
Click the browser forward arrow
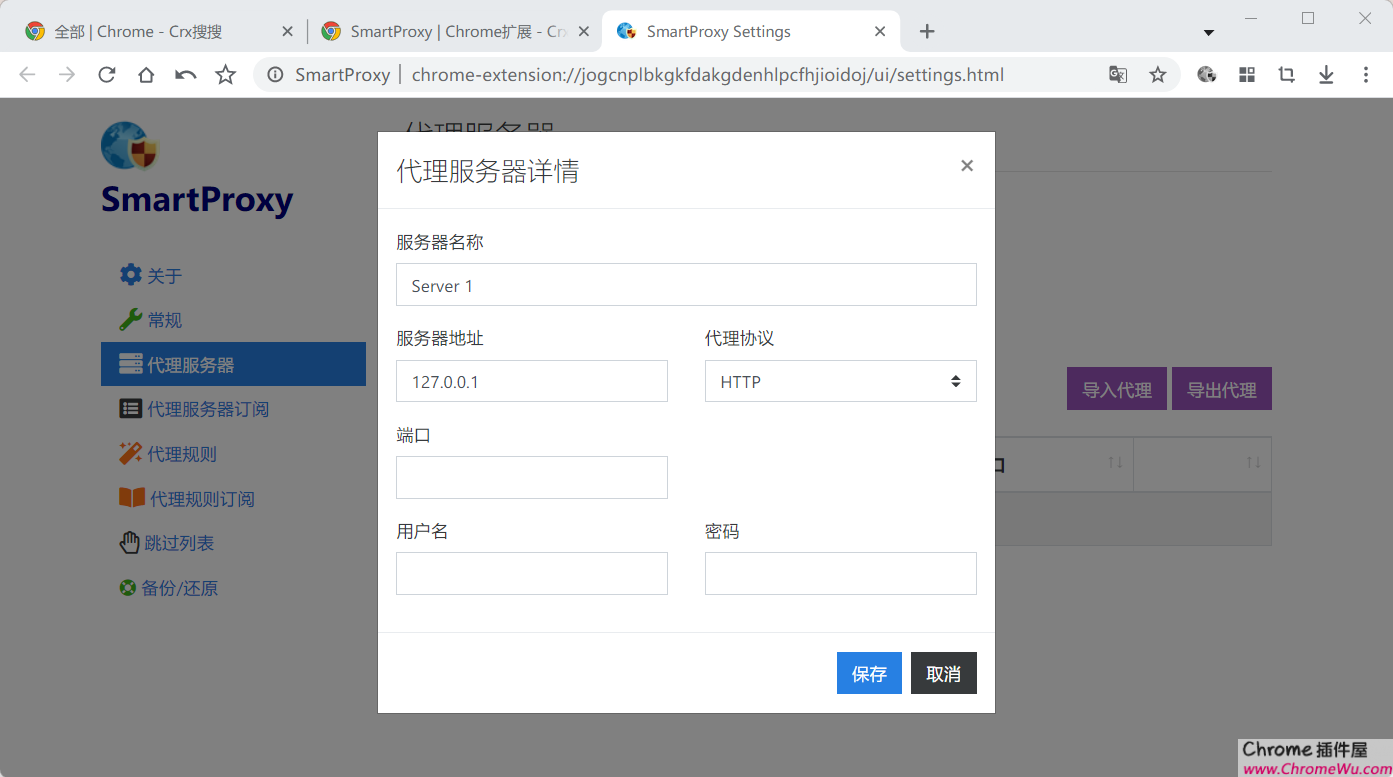(67, 75)
